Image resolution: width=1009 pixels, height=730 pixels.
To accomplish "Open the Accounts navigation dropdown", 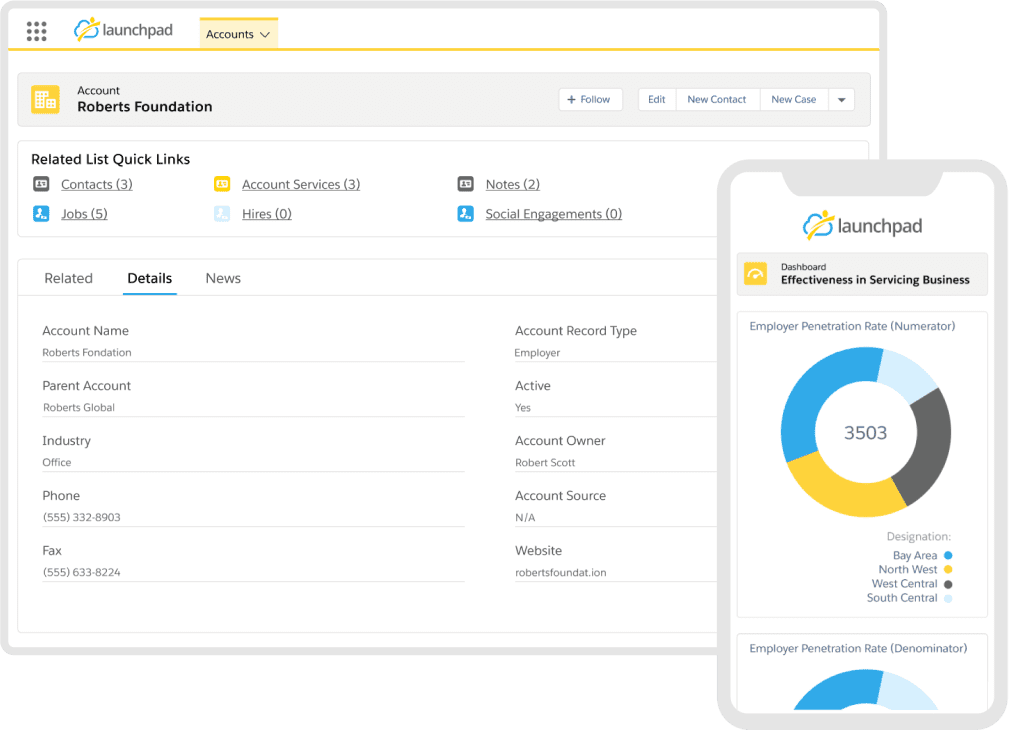I will pos(238,34).
